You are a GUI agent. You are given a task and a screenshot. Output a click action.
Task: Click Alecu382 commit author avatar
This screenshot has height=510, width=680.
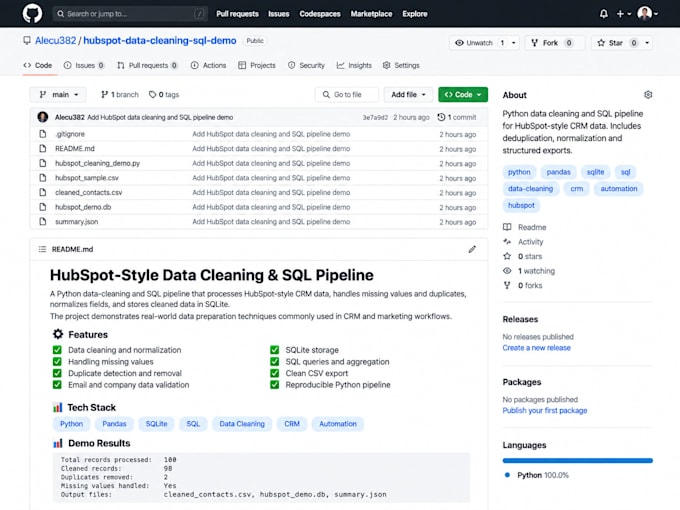pyautogui.click(x=42, y=117)
